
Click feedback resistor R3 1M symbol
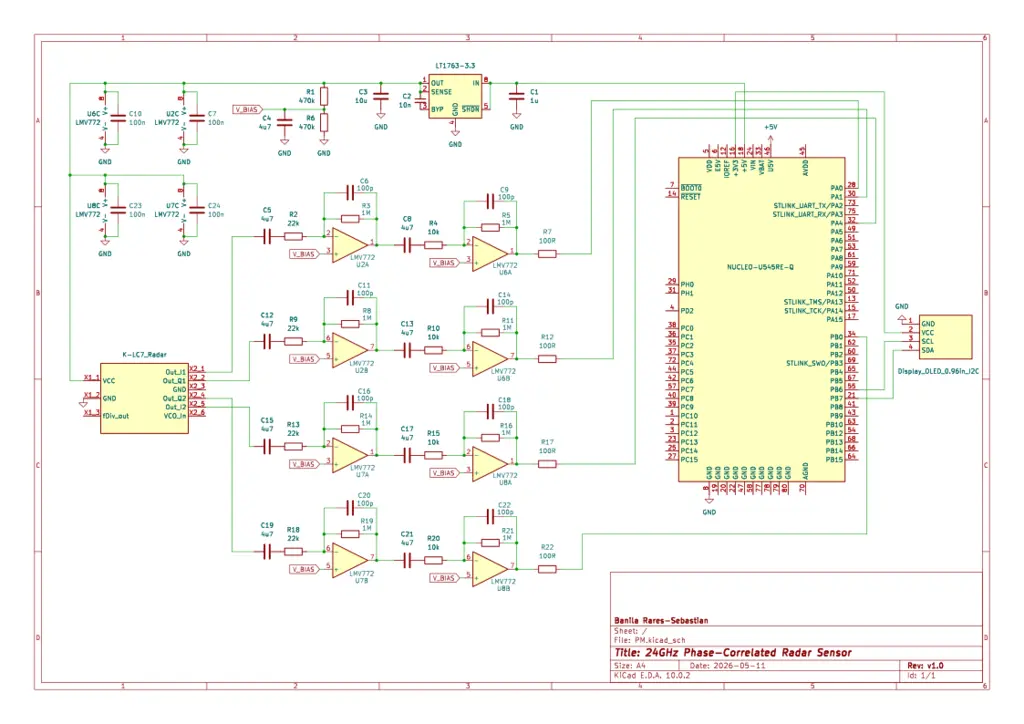(350, 219)
